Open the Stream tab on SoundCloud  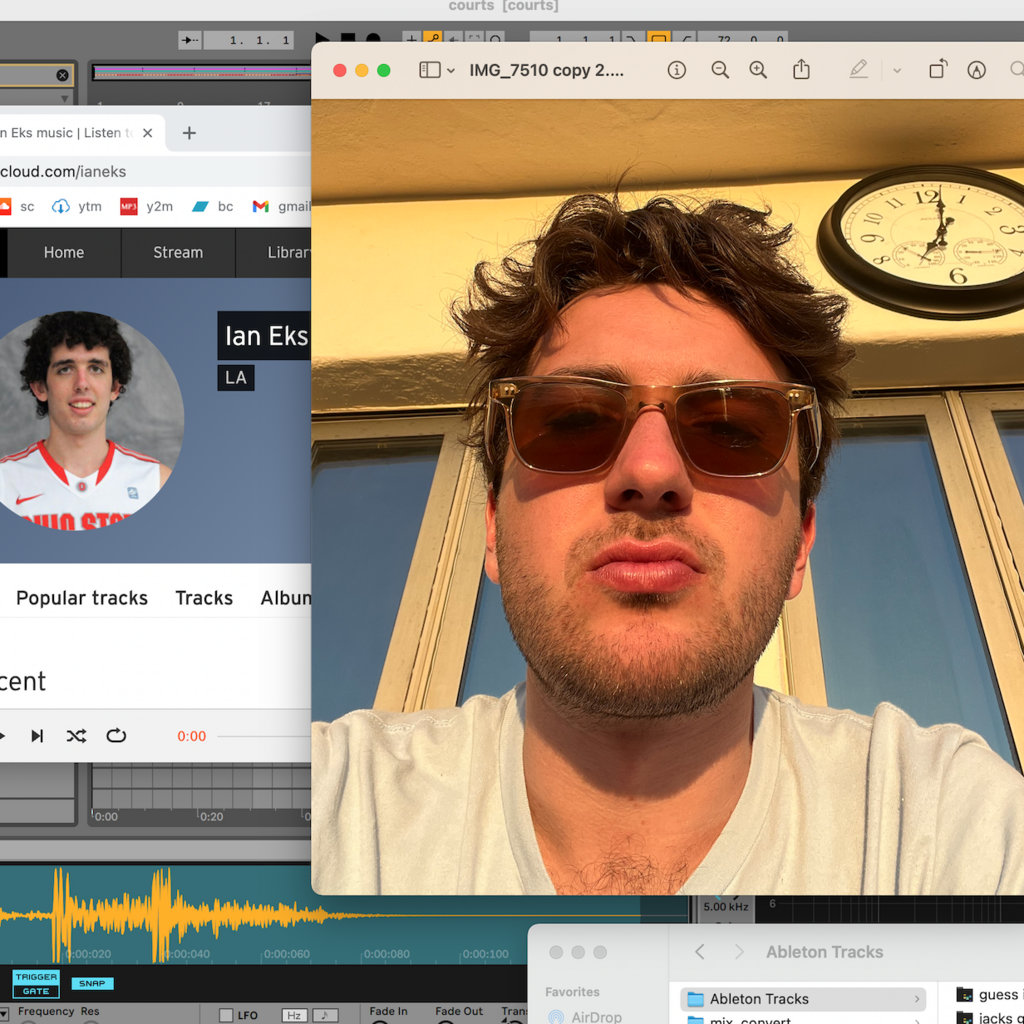click(178, 253)
